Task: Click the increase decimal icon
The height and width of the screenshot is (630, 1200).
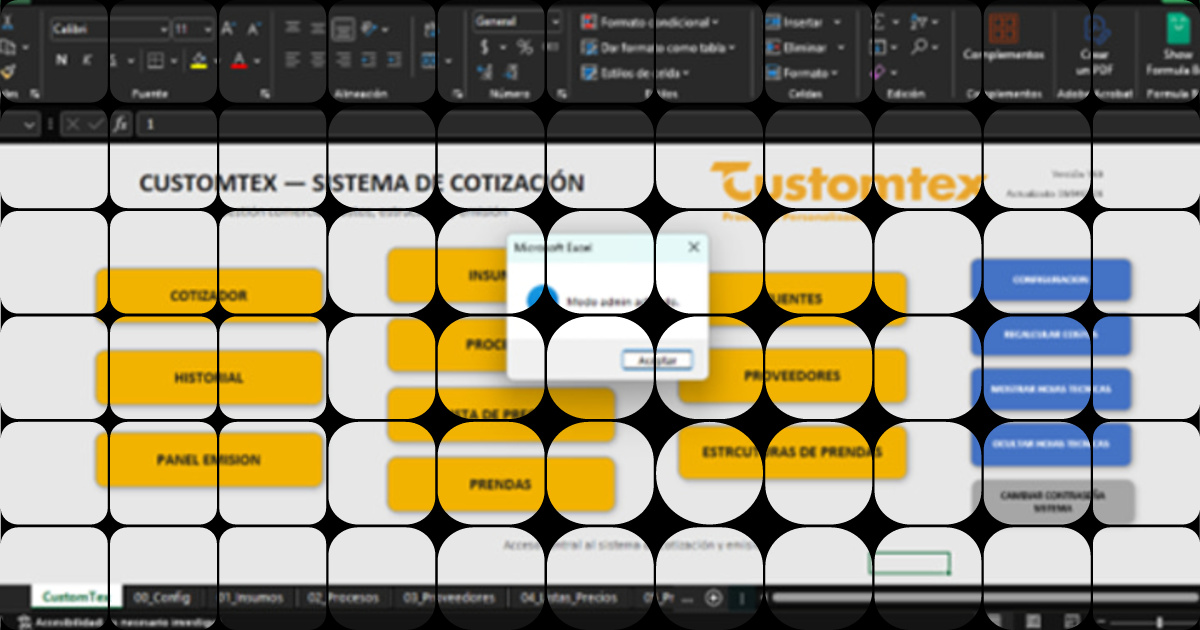Action: (x=485, y=72)
